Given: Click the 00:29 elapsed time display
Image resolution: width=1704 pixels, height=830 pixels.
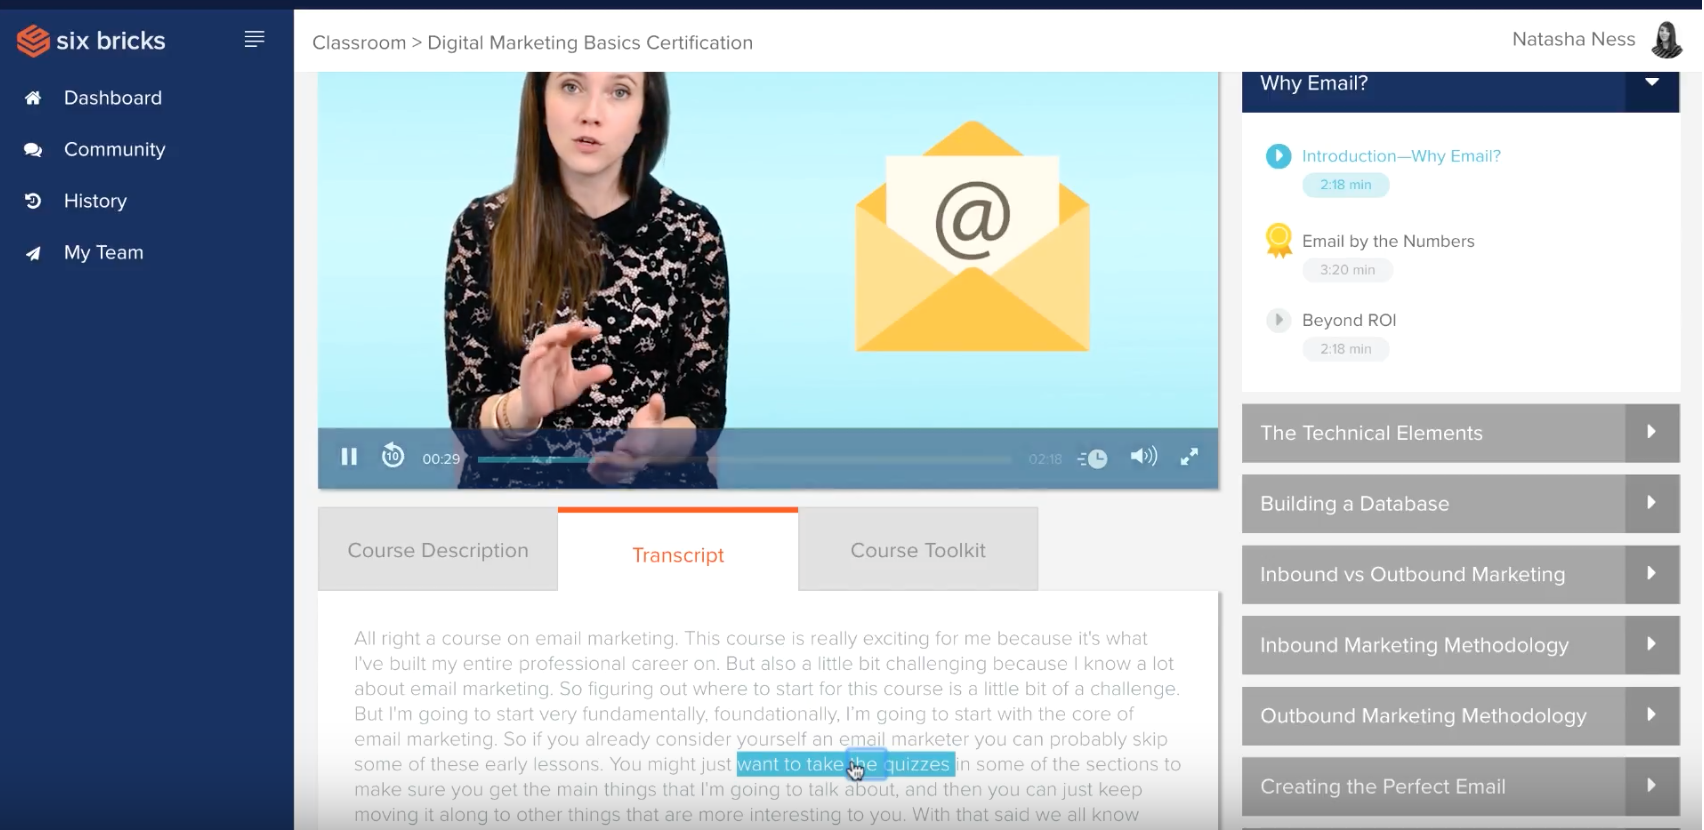Looking at the screenshot, I should (441, 459).
